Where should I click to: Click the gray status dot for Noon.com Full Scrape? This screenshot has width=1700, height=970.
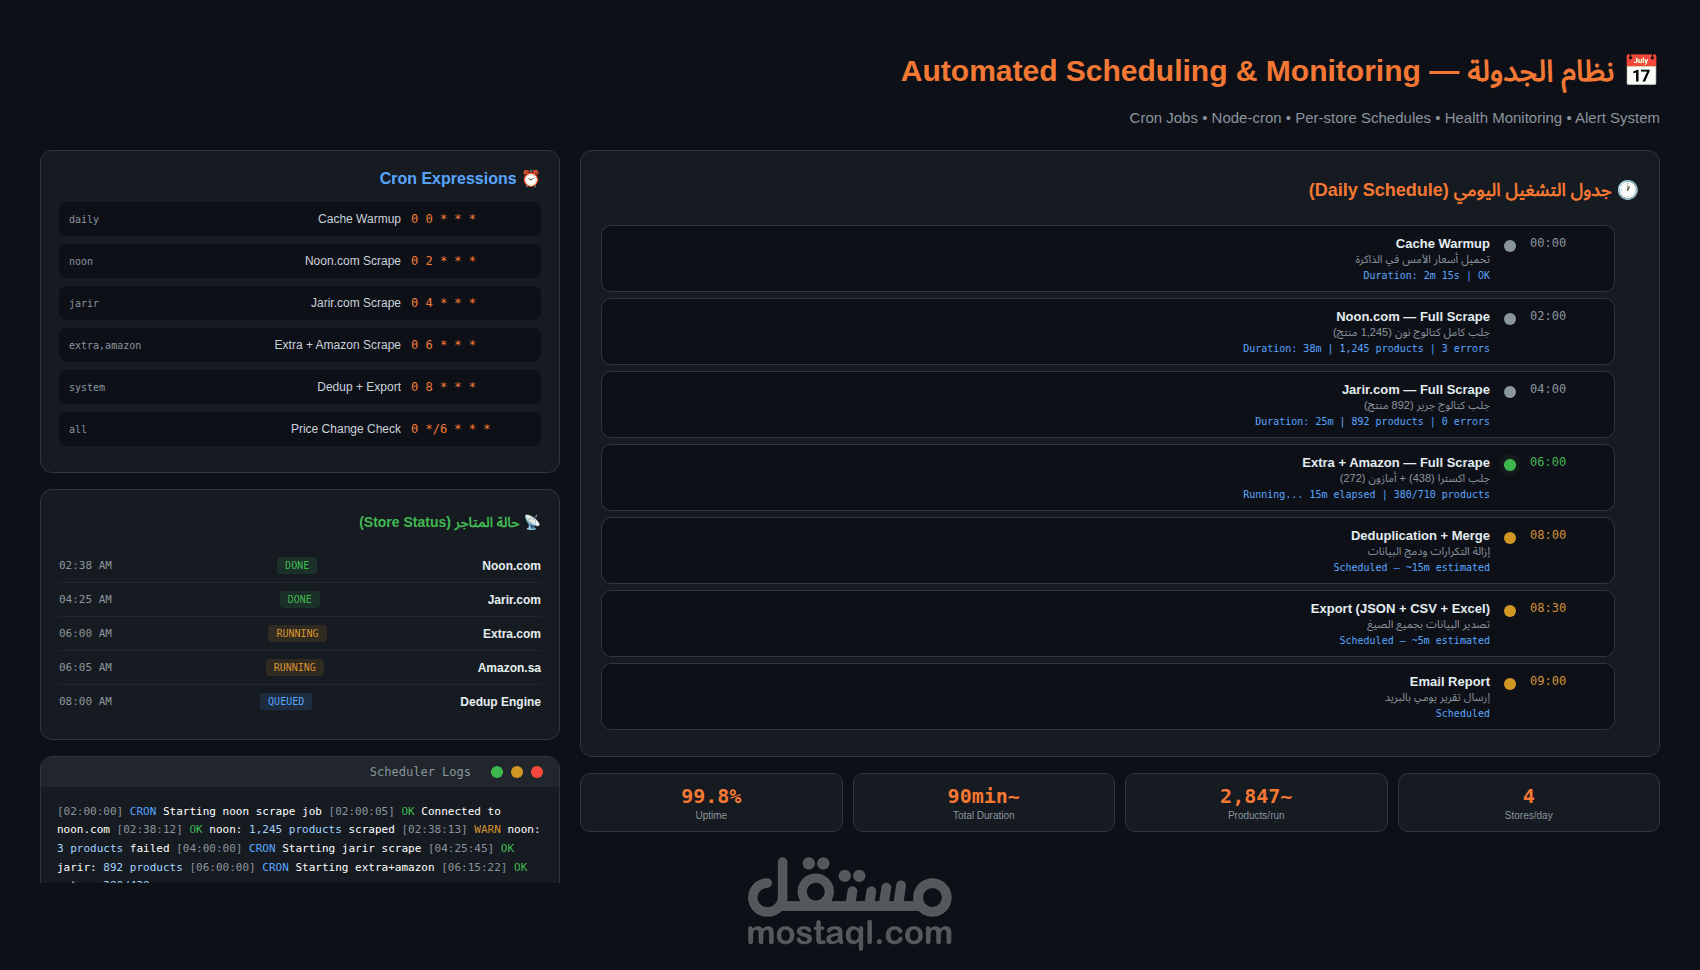point(1510,319)
